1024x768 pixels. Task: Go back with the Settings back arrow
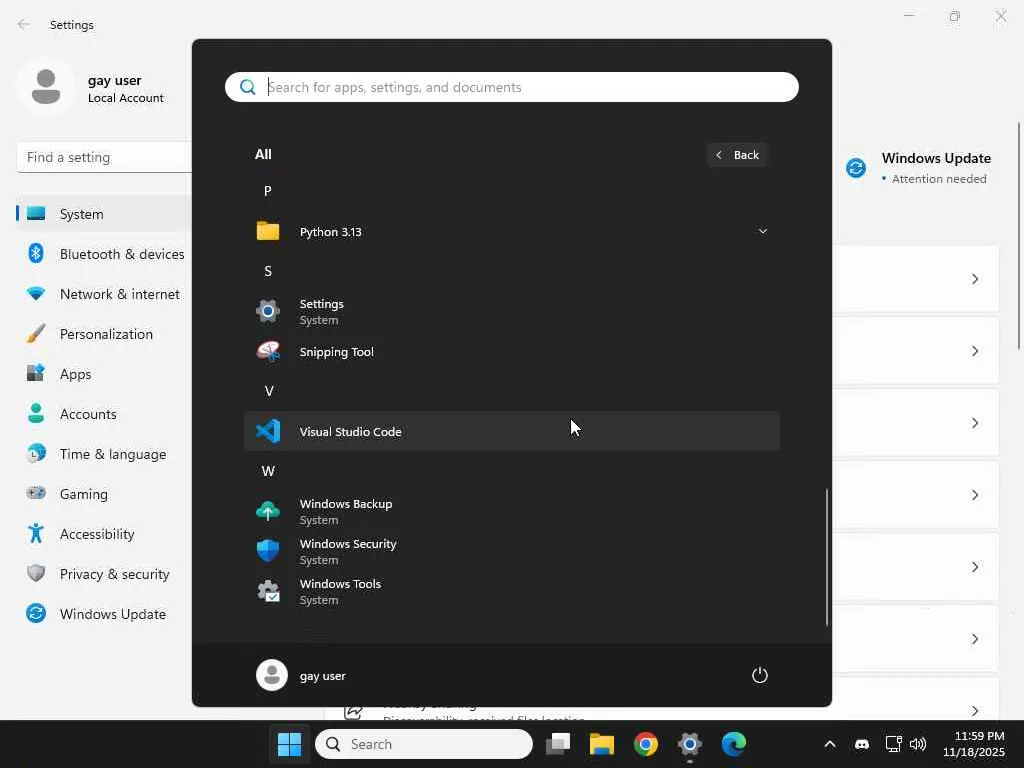pos(24,24)
